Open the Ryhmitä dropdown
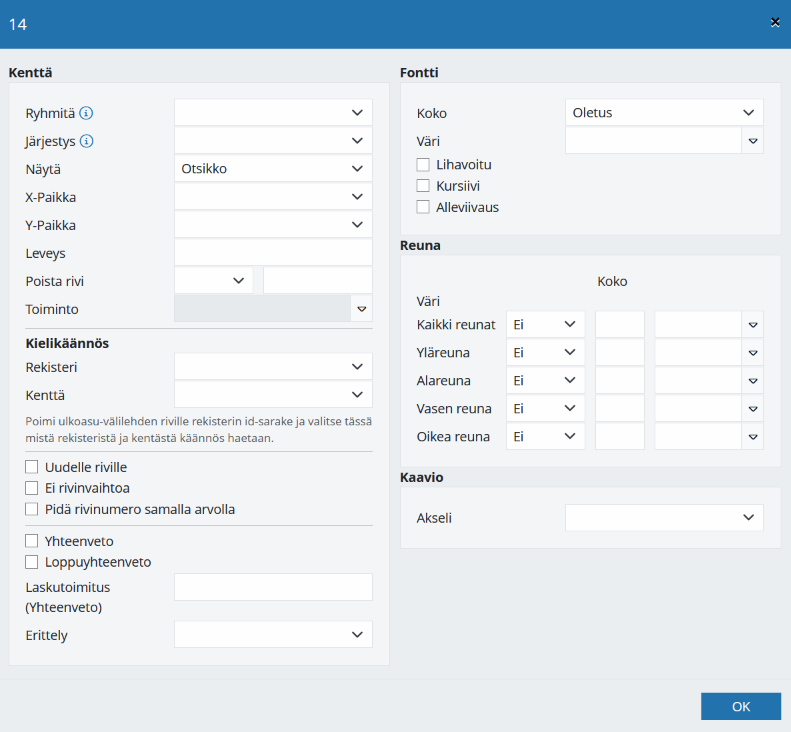This screenshot has width=791, height=732. coord(273,112)
